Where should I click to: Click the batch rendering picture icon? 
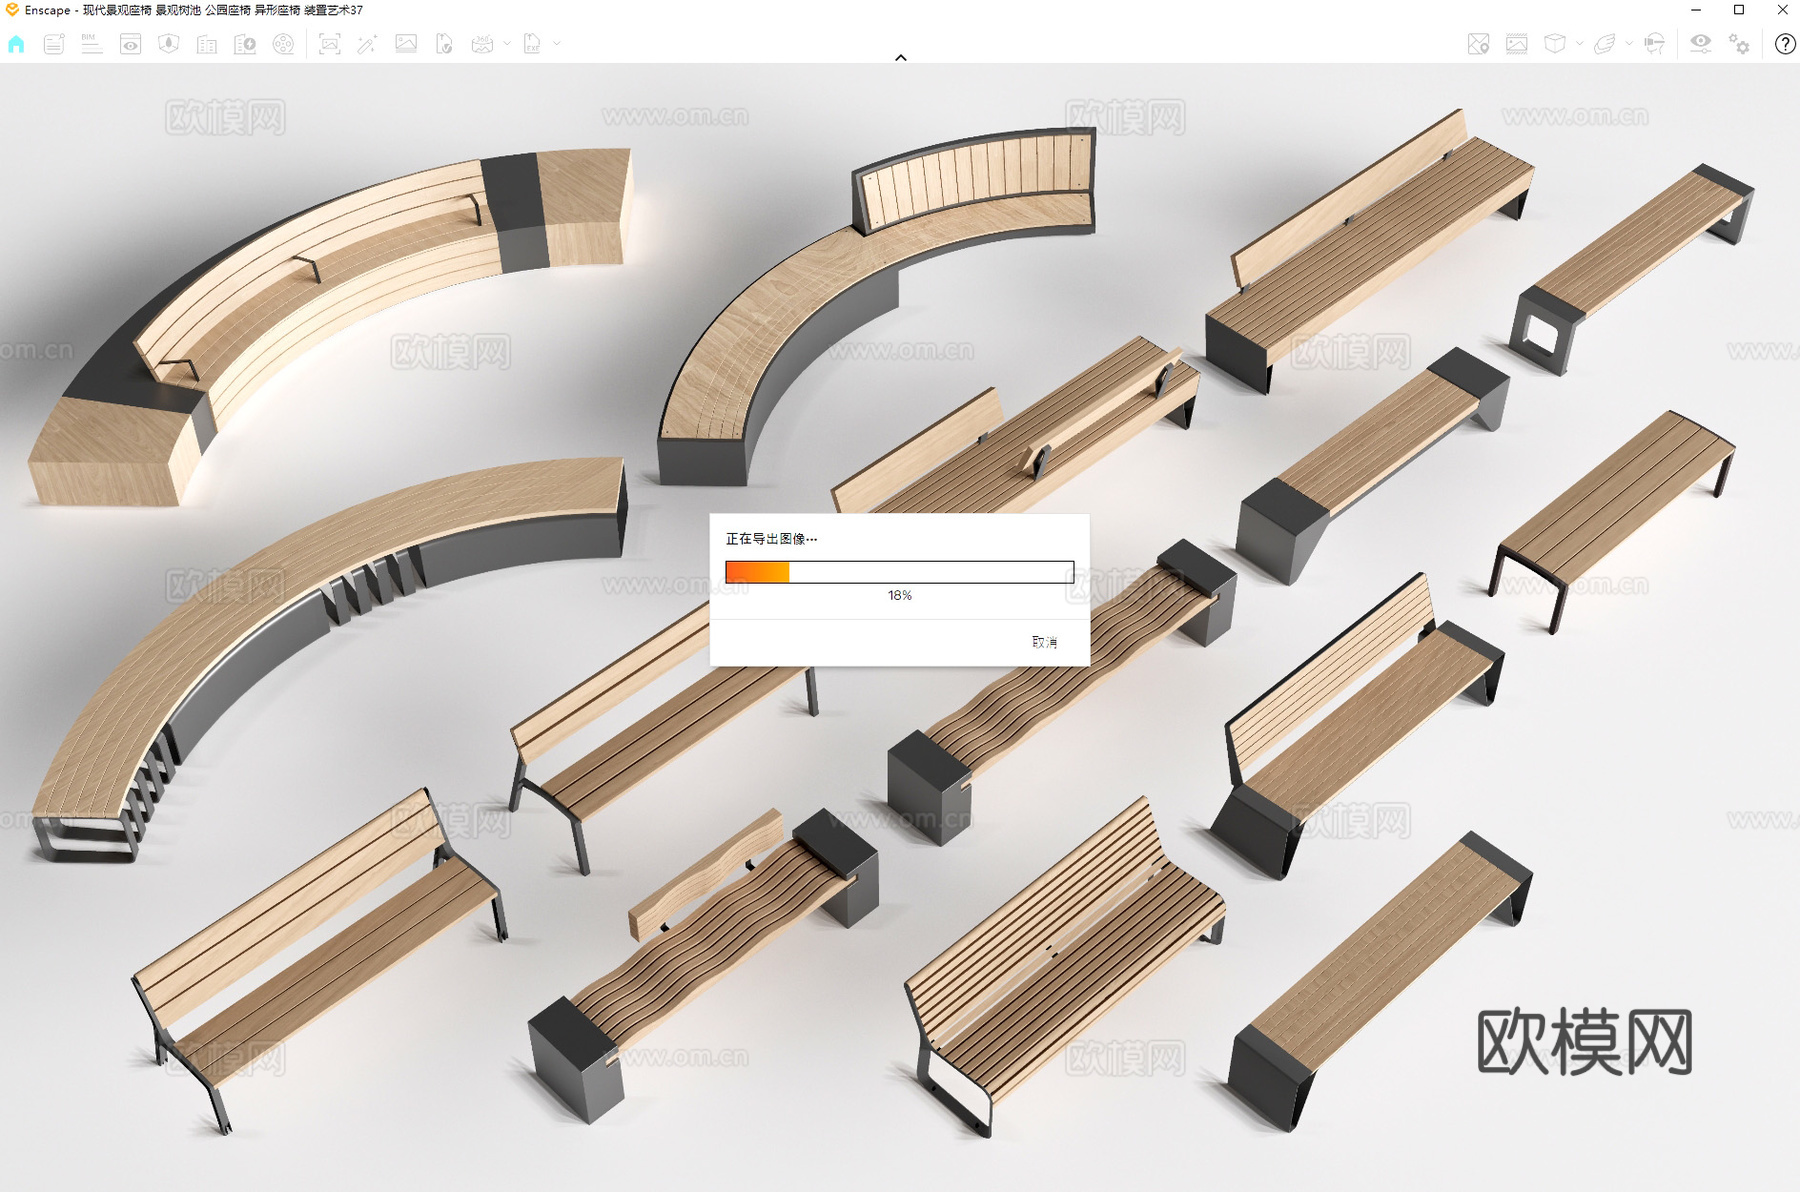406,44
